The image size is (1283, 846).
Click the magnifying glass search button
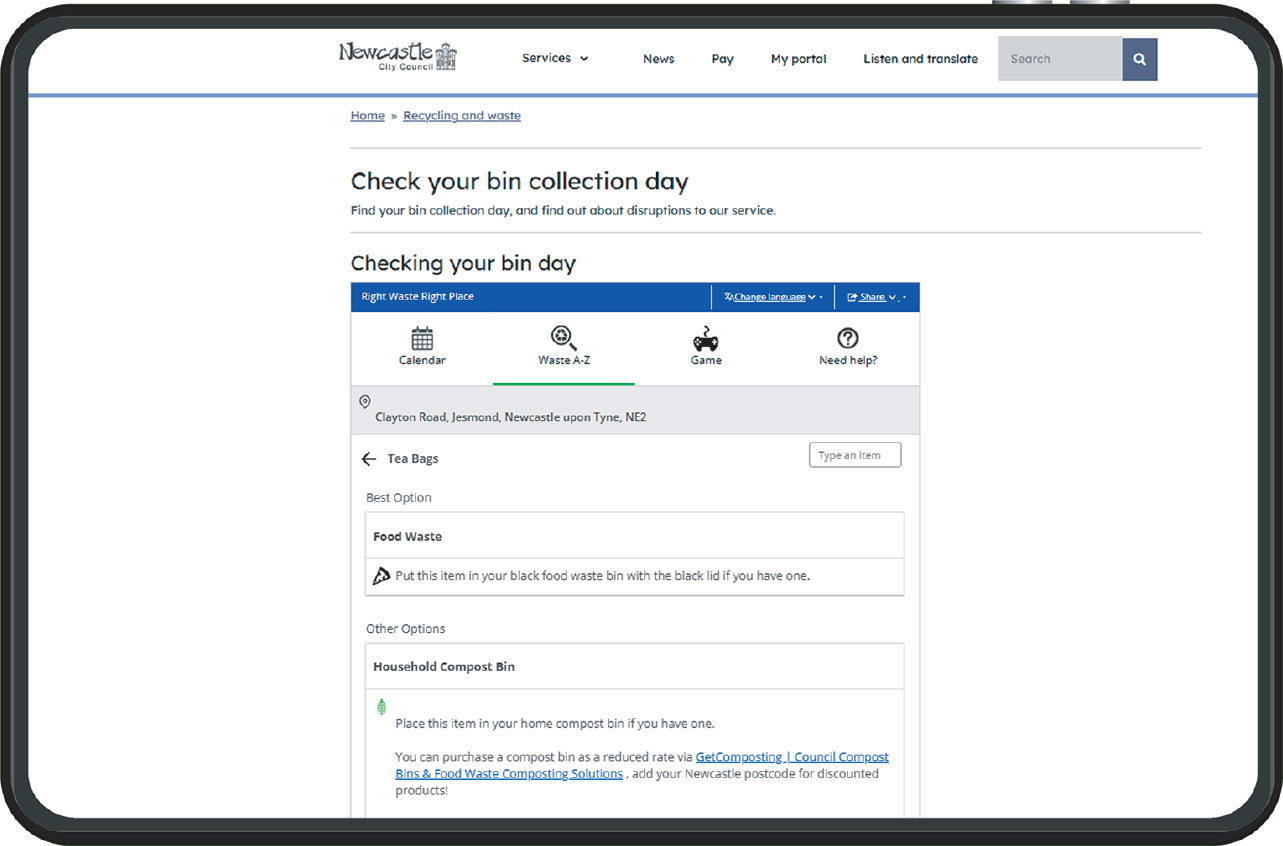(x=1139, y=59)
